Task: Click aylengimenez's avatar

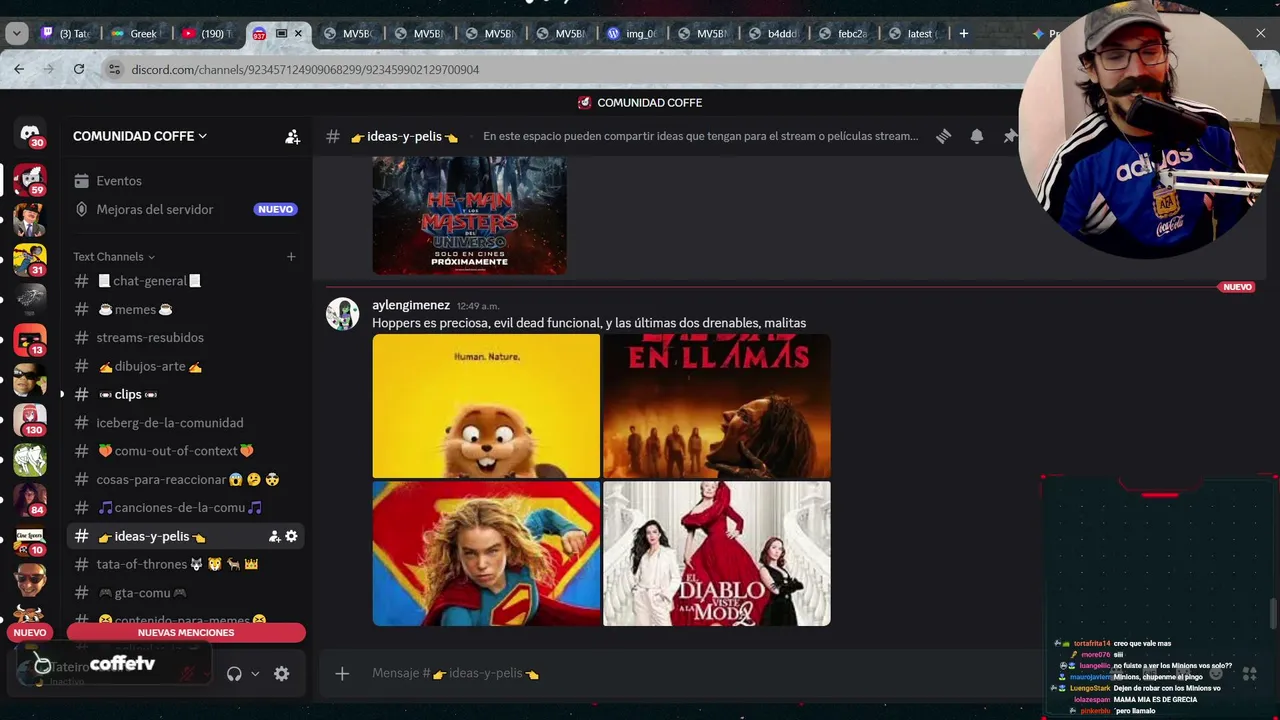Action: (x=342, y=314)
